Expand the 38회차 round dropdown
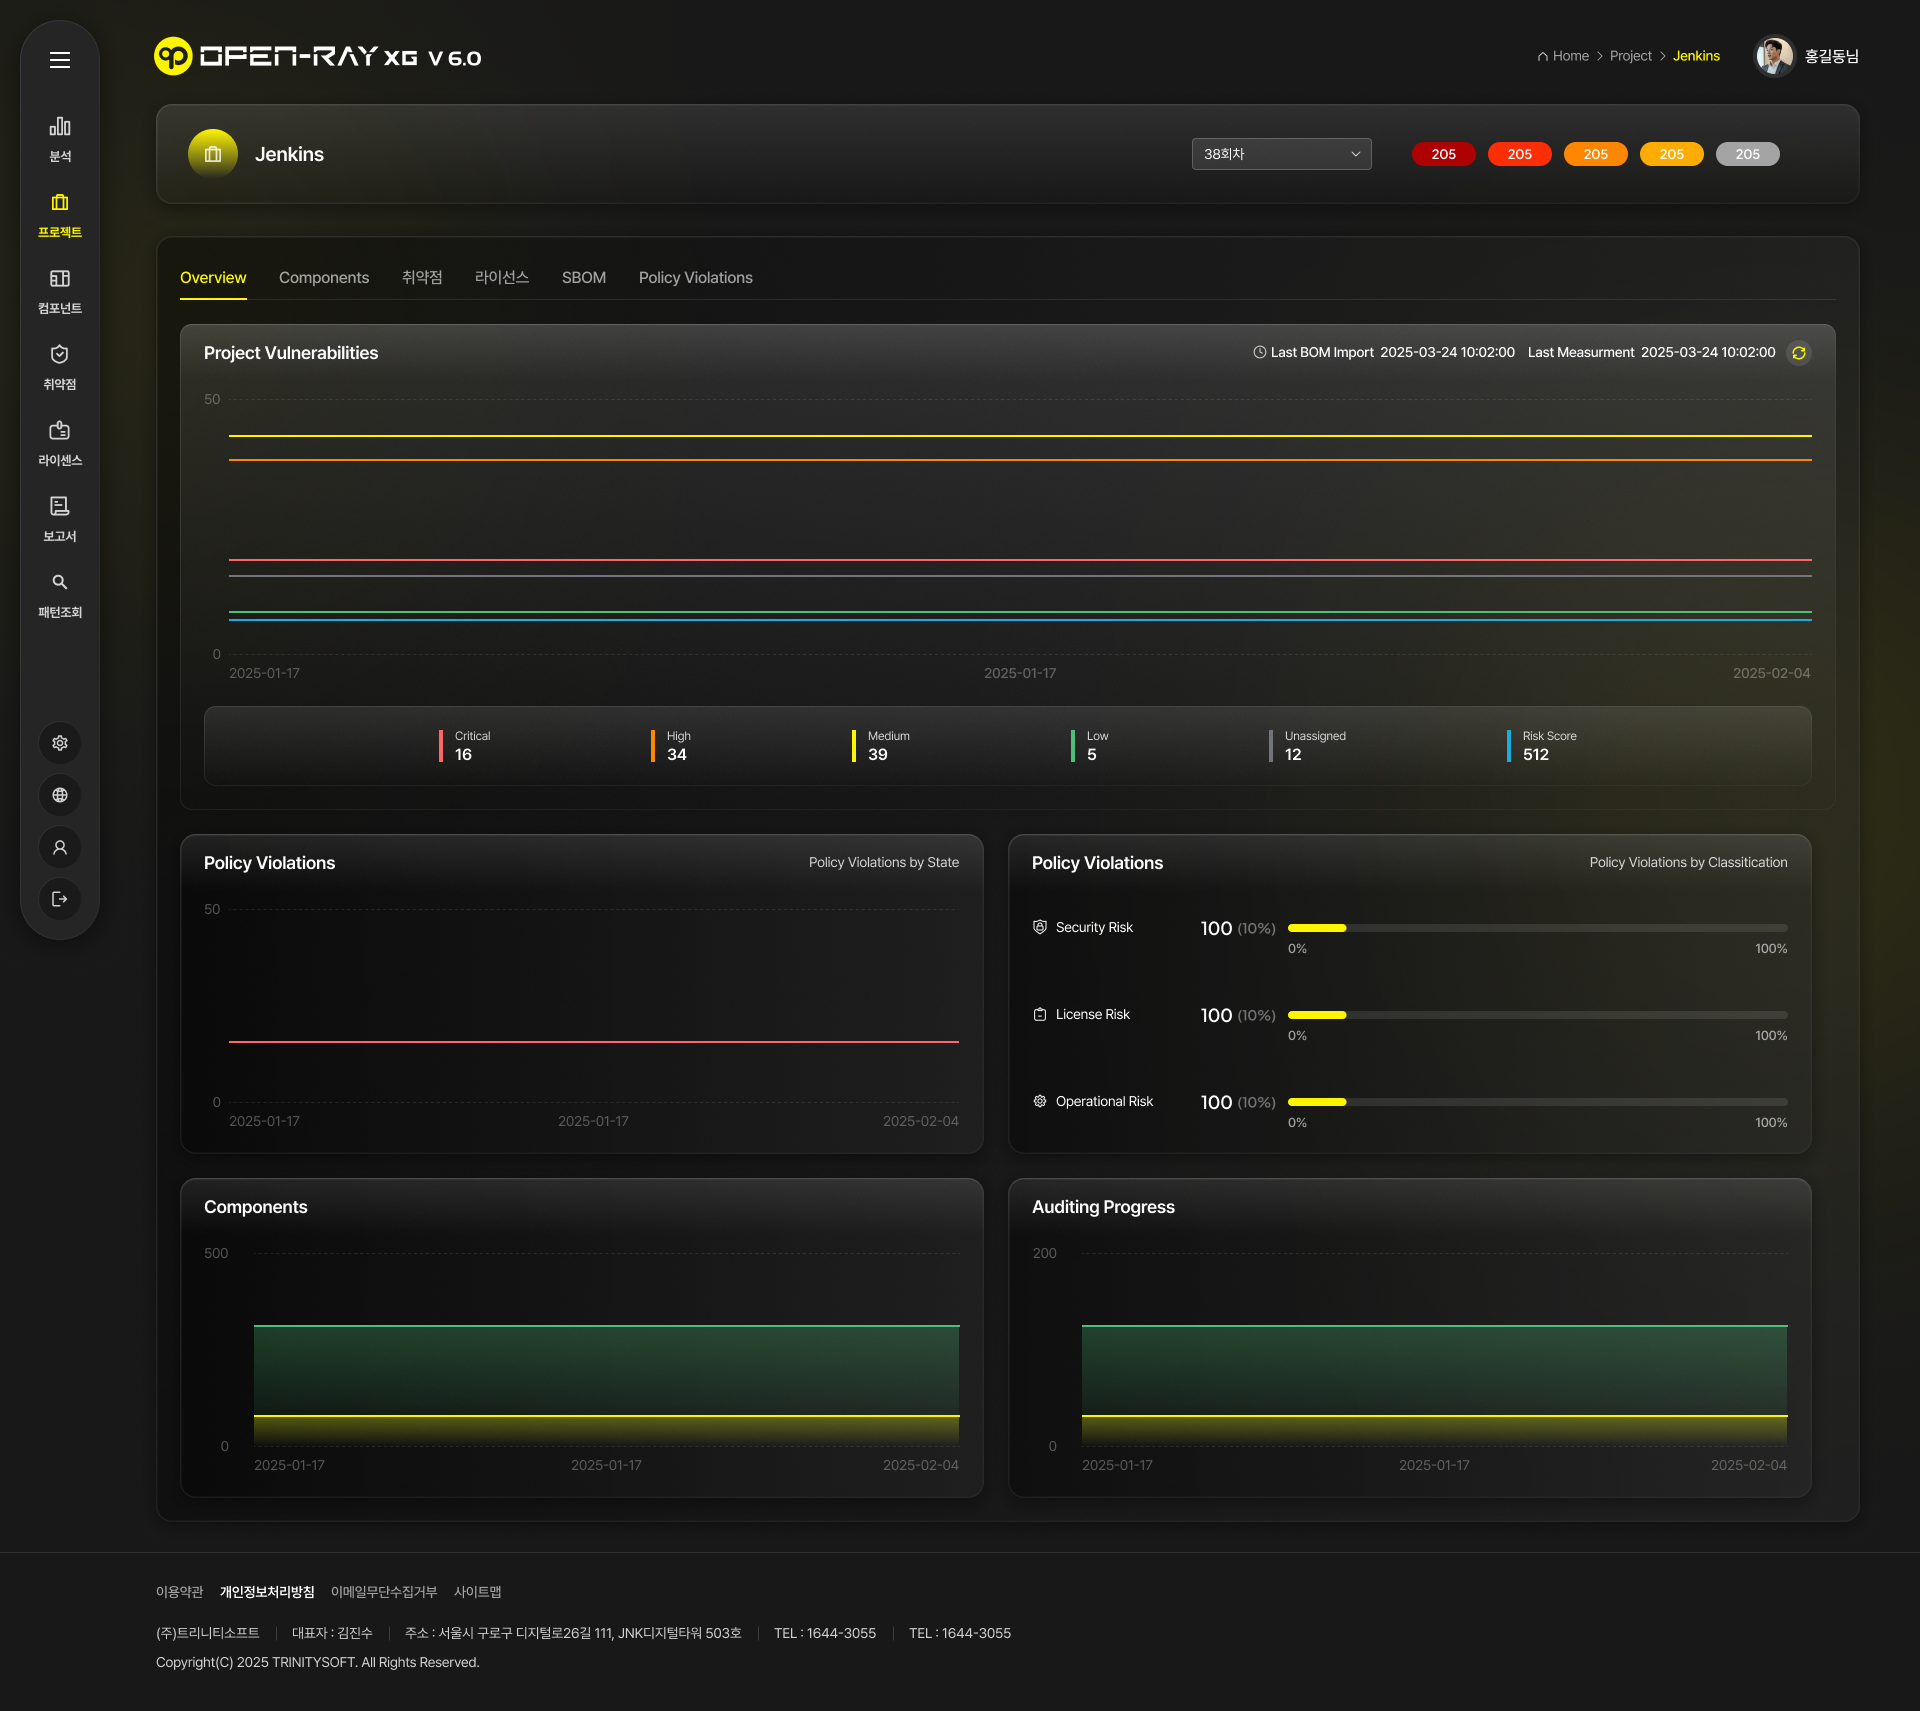Viewport: 1920px width, 1711px height. tap(1281, 154)
